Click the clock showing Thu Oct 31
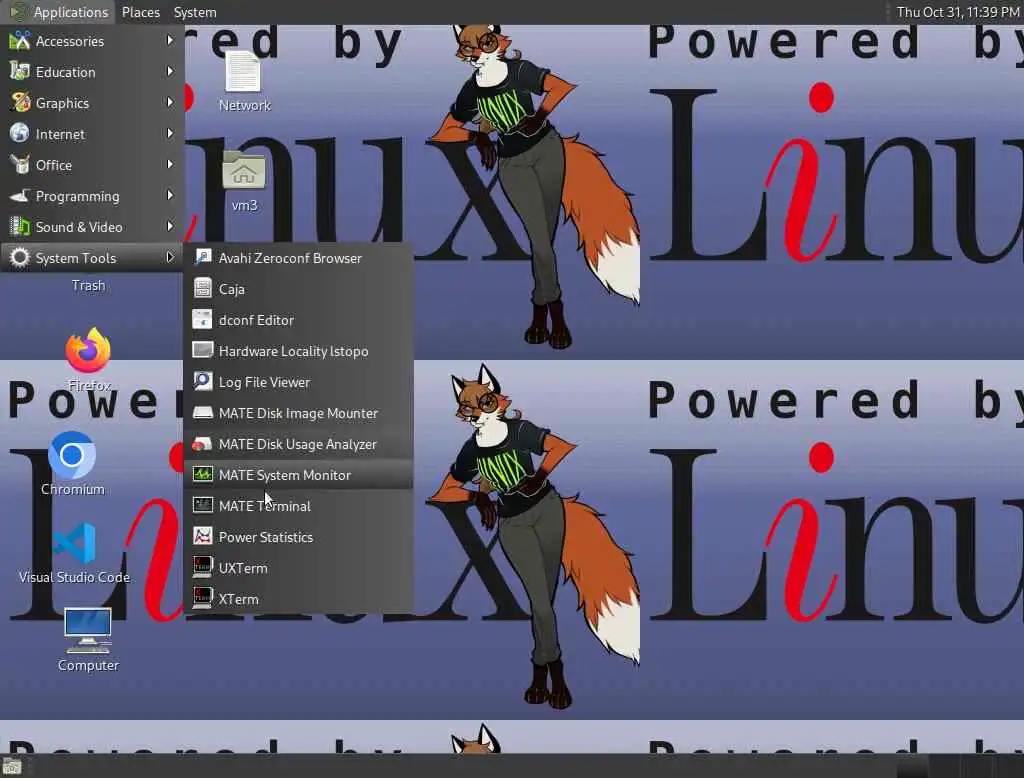The image size is (1024, 778). click(957, 12)
